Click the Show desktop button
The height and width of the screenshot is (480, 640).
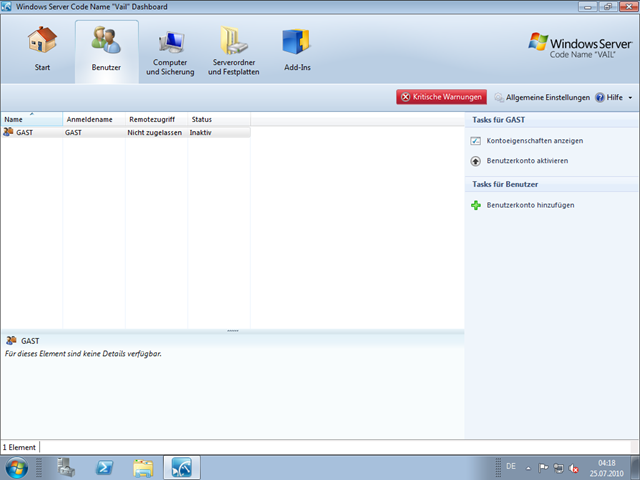tap(636, 468)
